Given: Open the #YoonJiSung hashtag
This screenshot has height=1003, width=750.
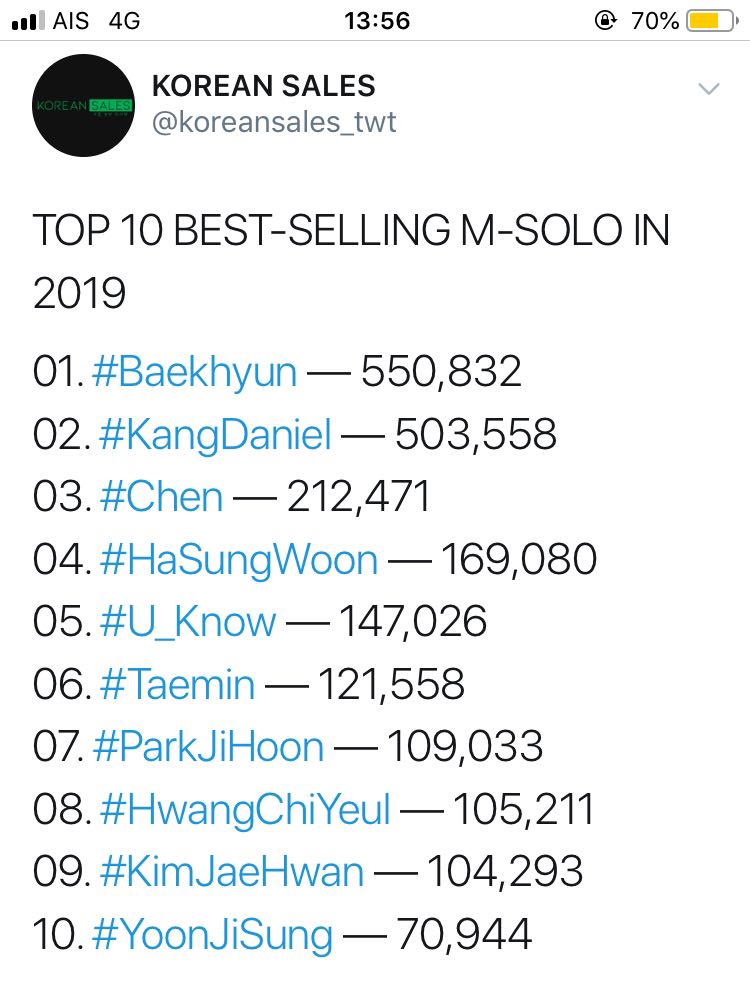Looking at the screenshot, I should (x=212, y=935).
